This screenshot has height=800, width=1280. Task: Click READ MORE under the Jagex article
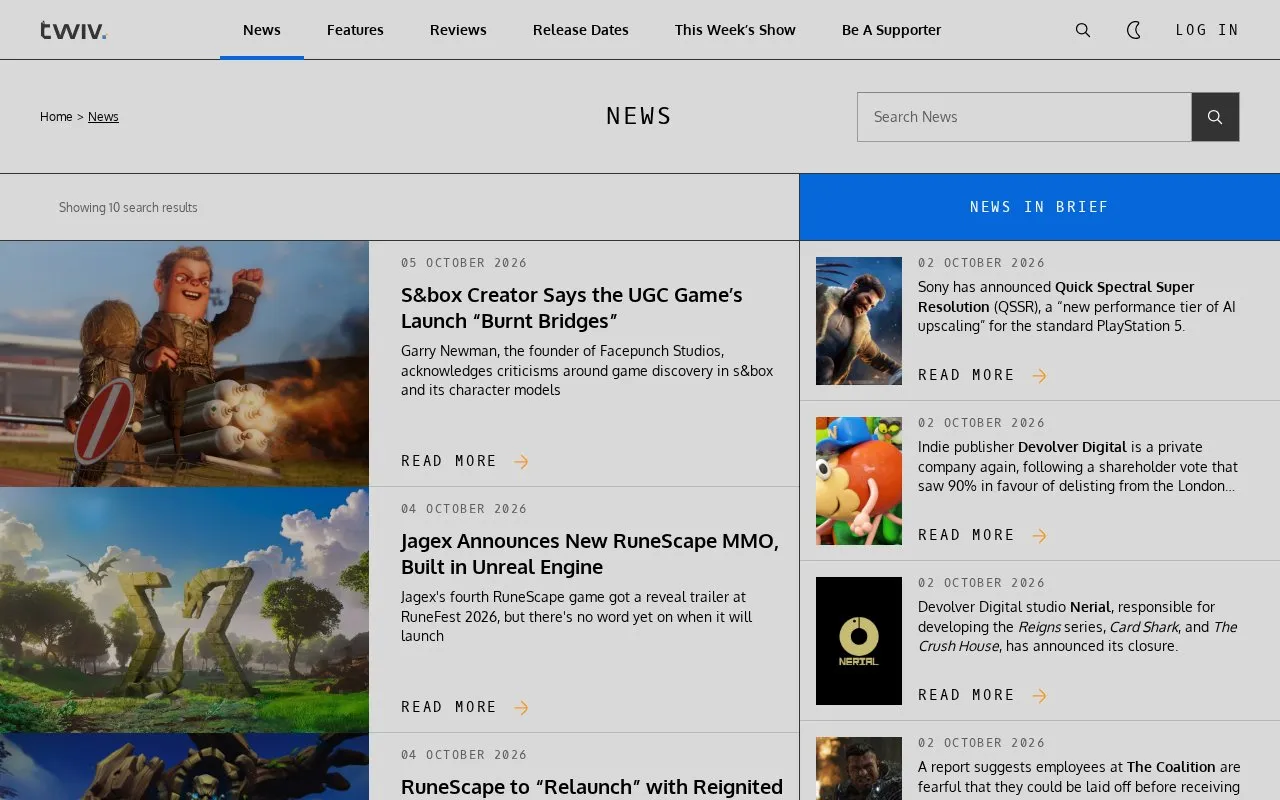(x=449, y=707)
